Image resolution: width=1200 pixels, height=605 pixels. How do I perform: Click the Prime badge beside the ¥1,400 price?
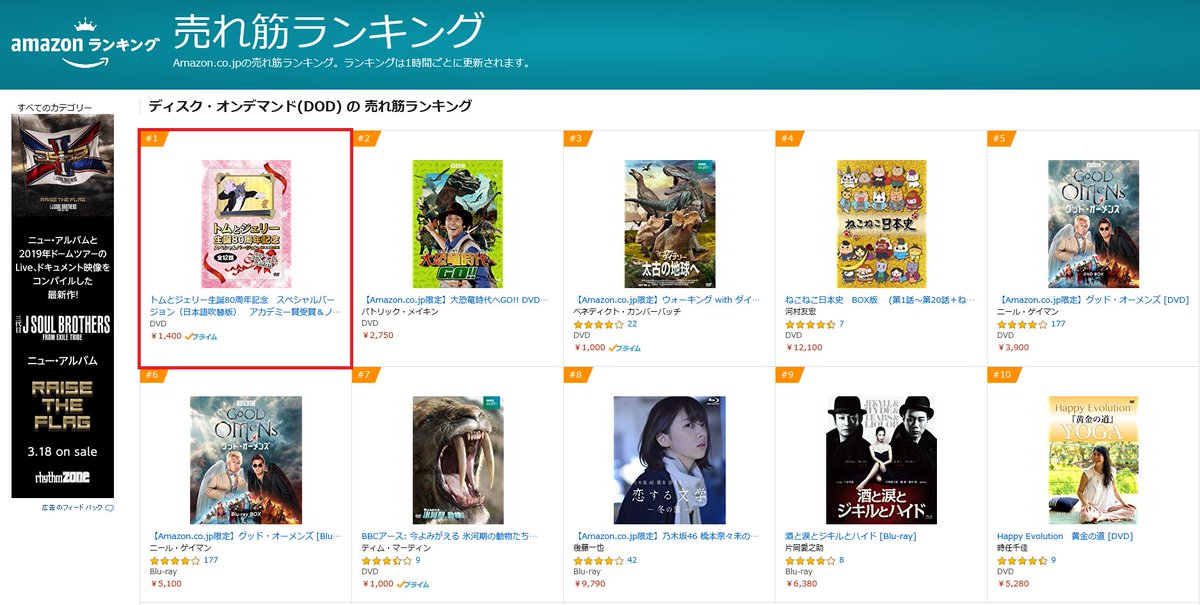click(x=202, y=336)
